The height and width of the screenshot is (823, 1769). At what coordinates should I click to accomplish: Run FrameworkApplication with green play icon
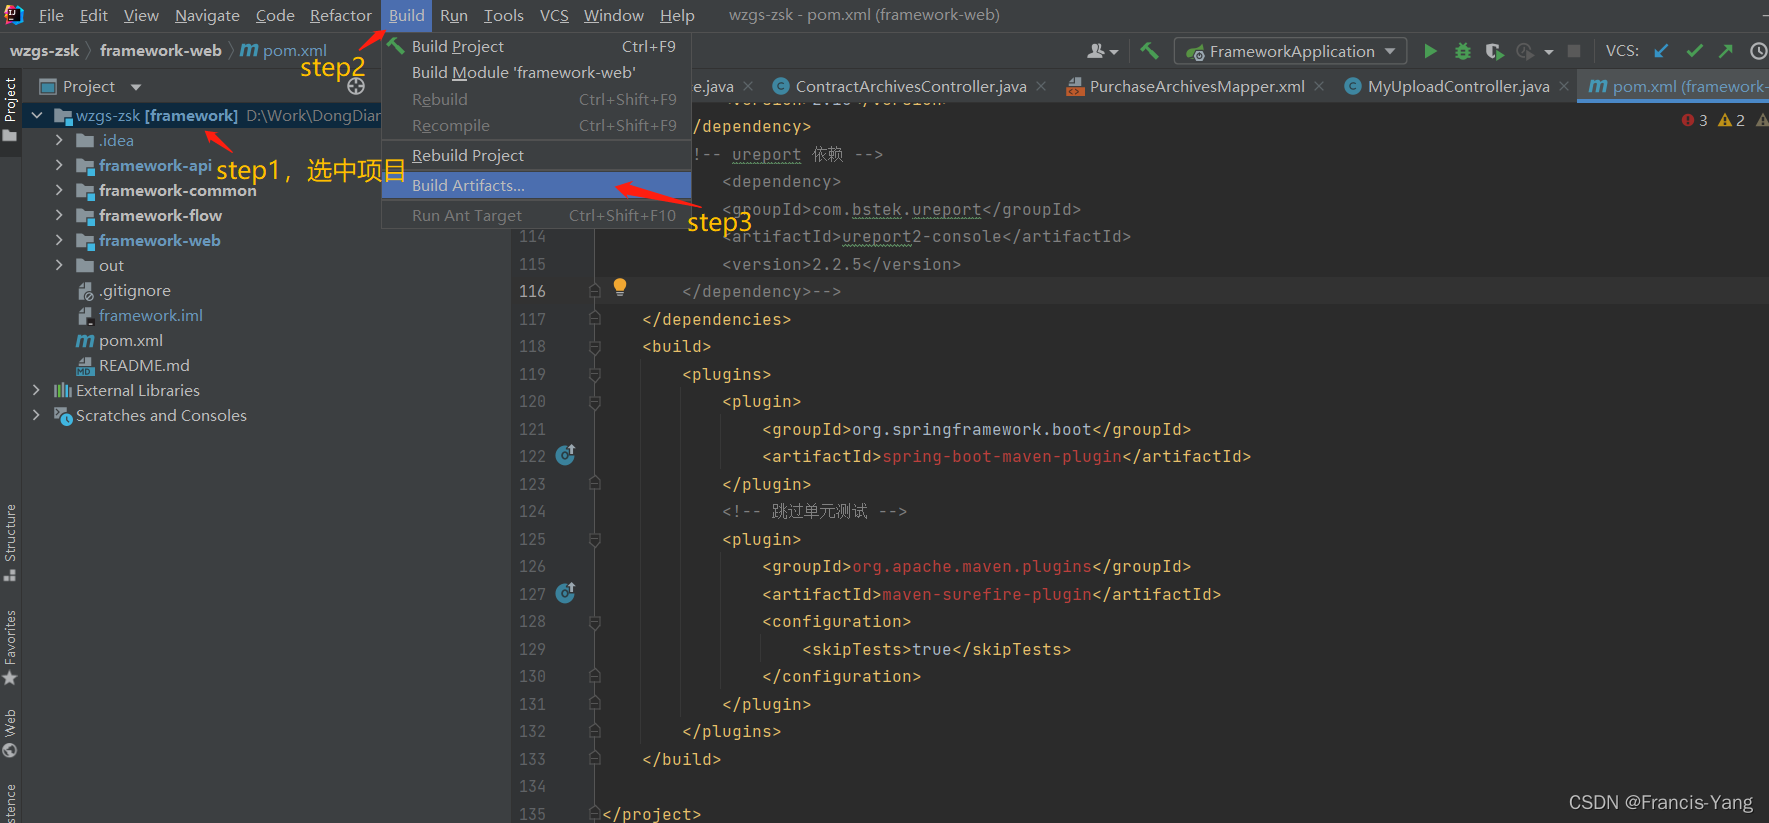[1430, 51]
